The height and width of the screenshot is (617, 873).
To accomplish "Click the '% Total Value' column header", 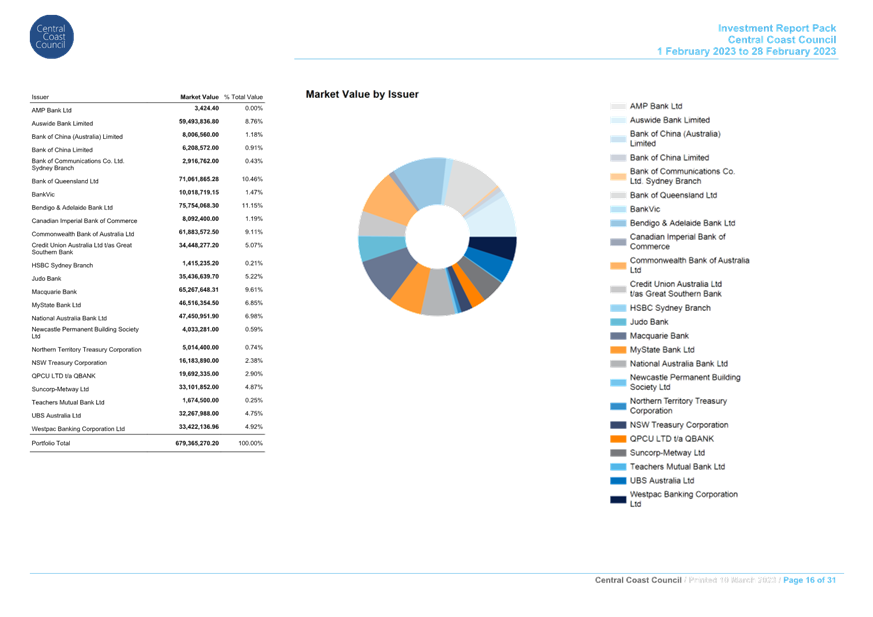I will [243, 97].
